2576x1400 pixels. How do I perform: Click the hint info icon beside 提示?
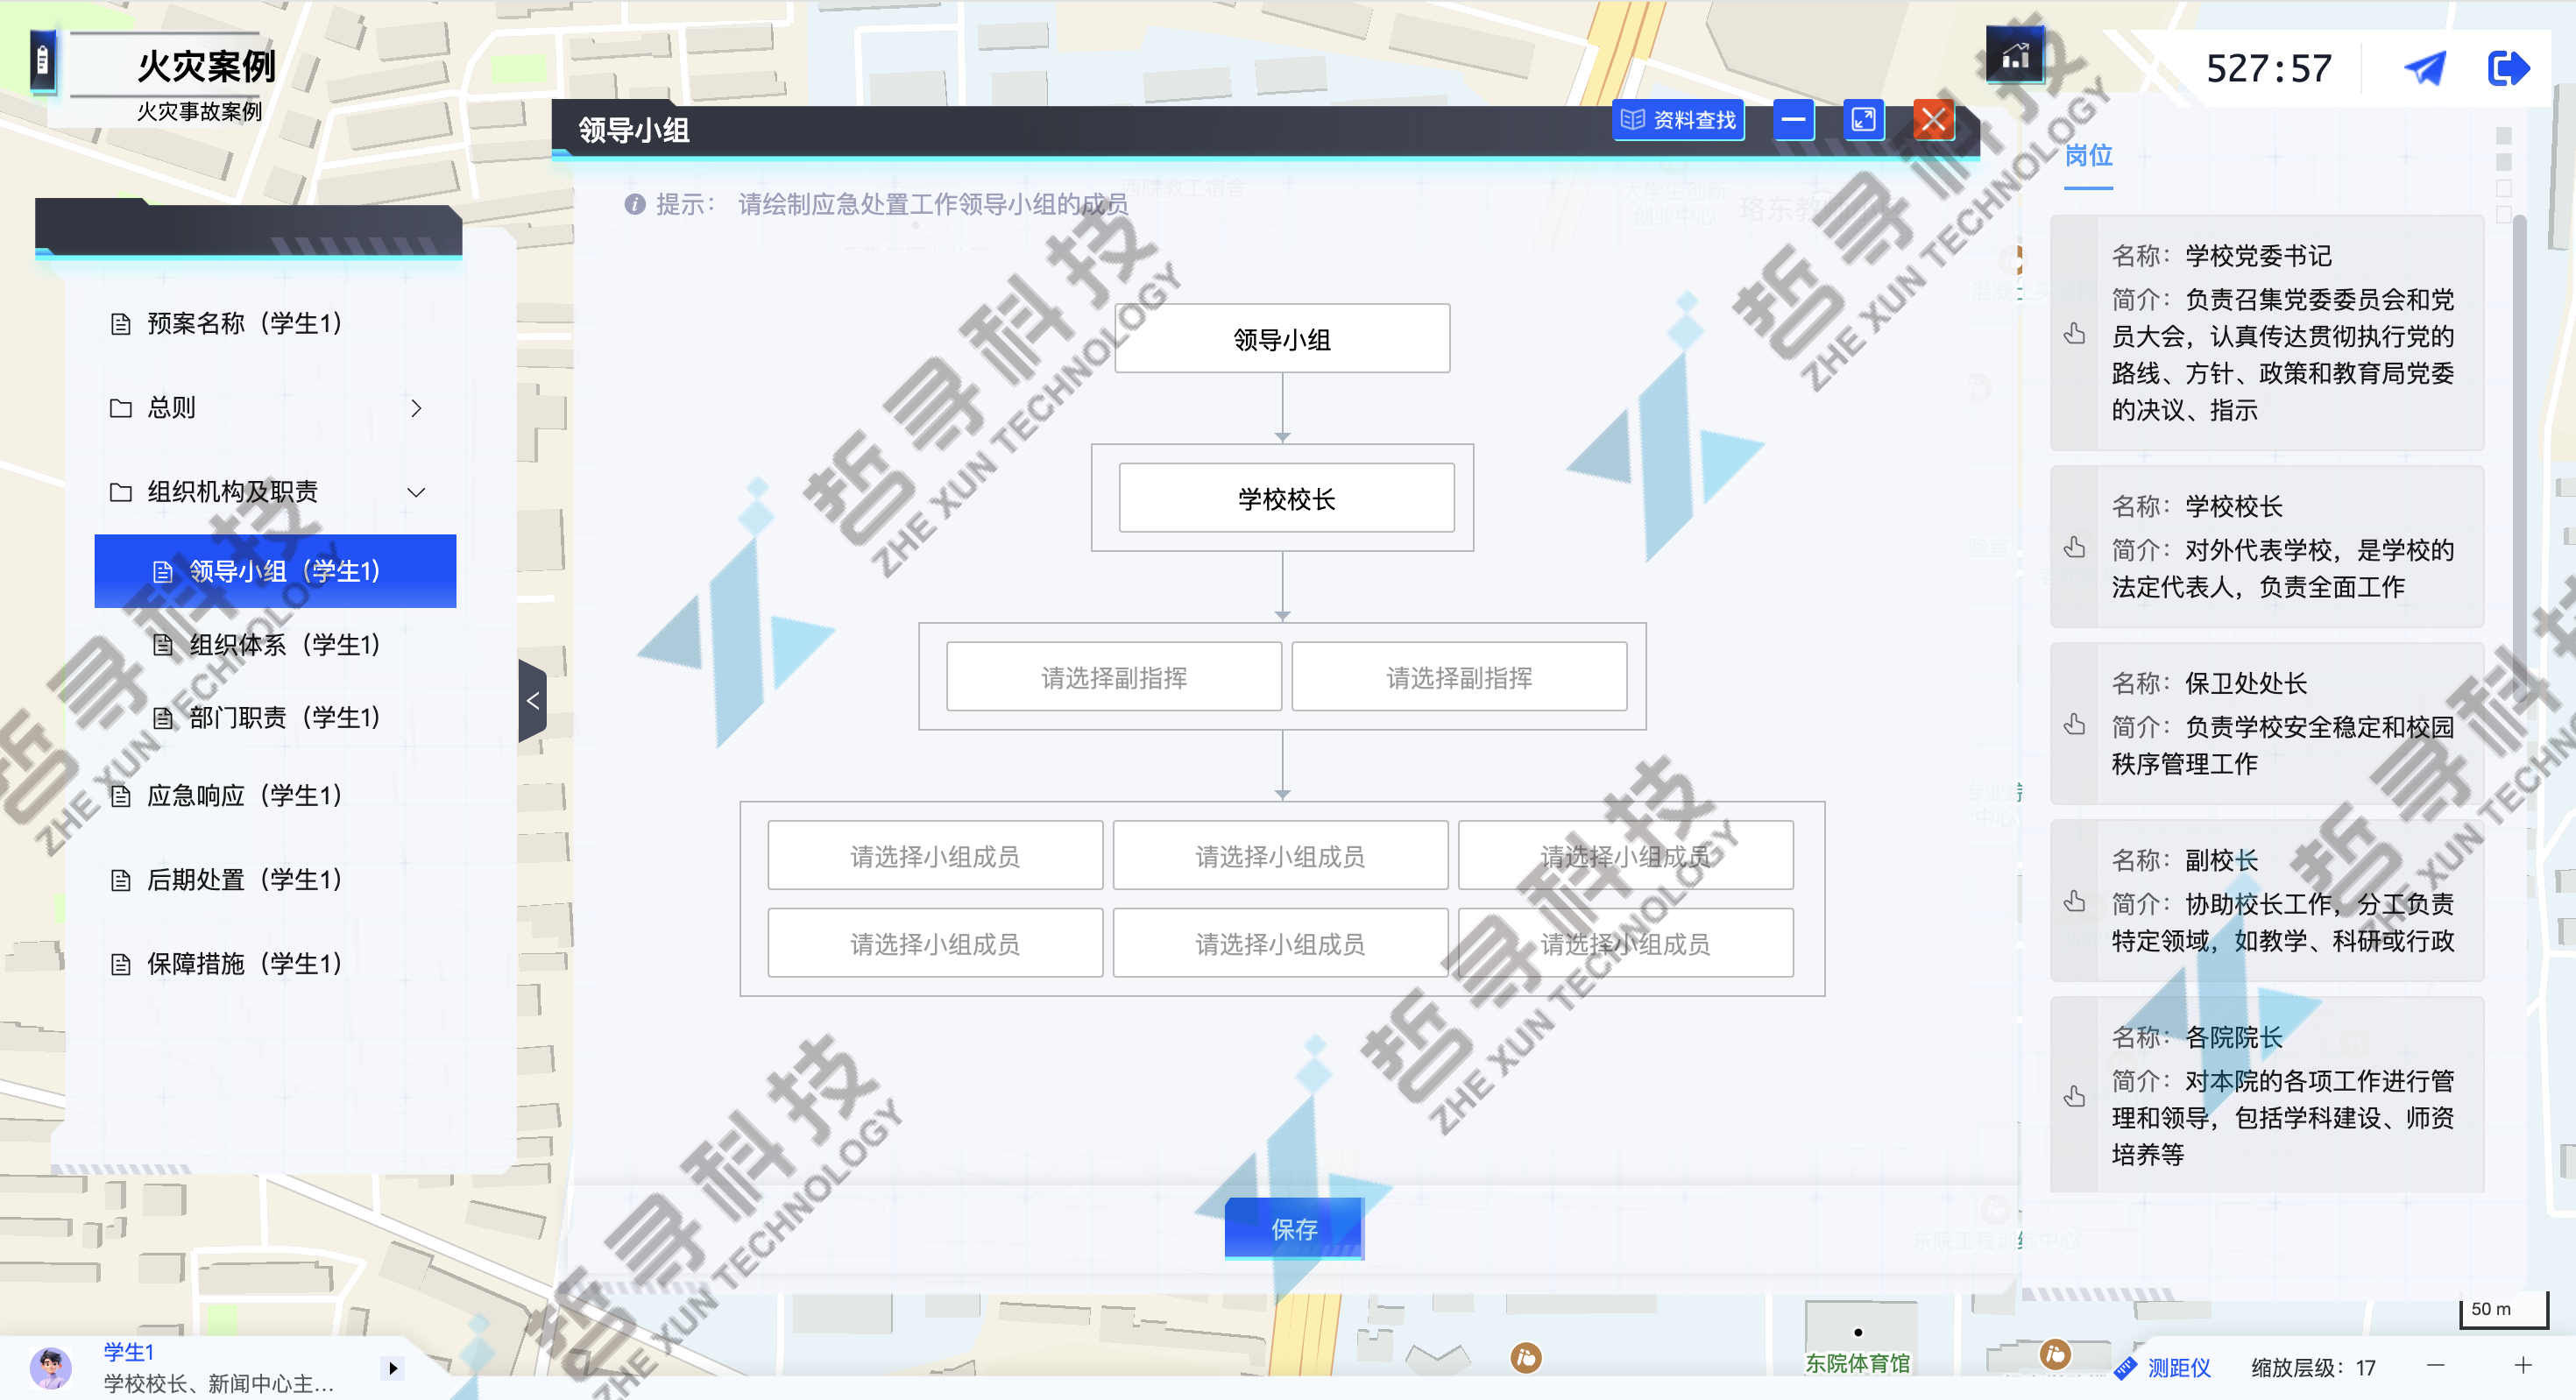click(635, 204)
